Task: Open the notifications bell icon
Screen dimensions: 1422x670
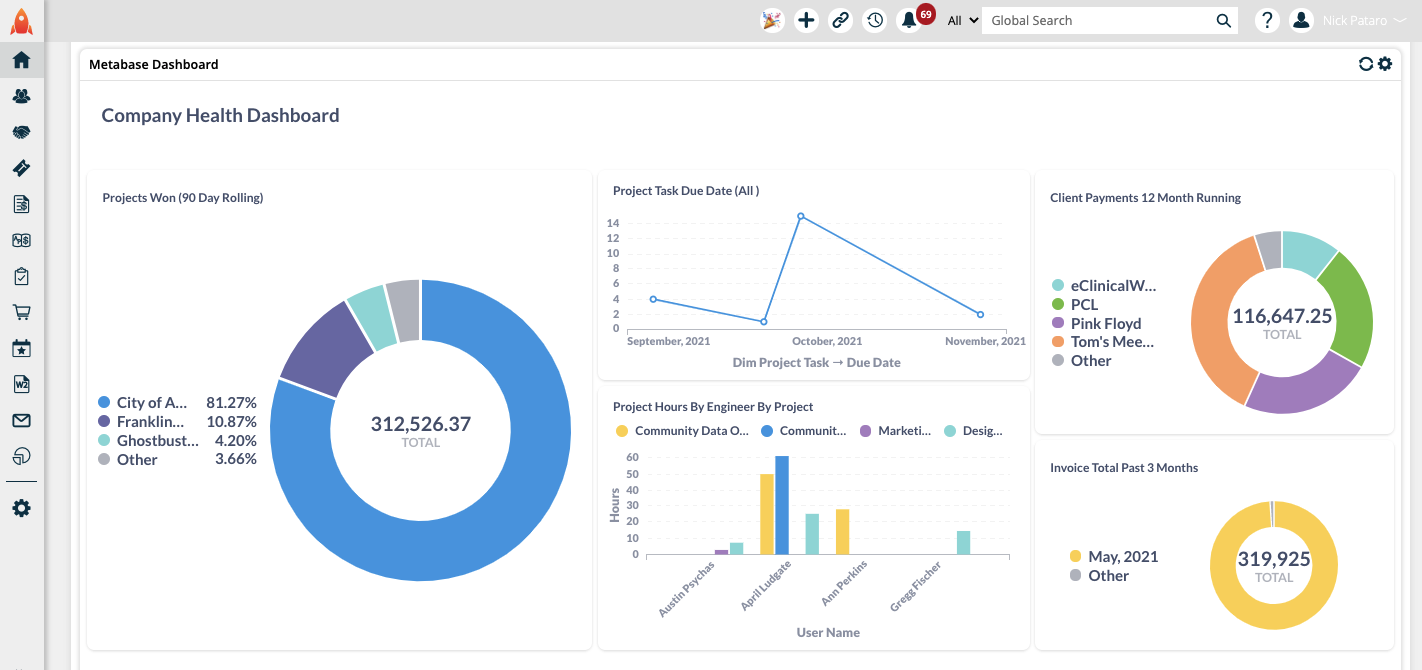Action: pyautogui.click(x=908, y=21)
